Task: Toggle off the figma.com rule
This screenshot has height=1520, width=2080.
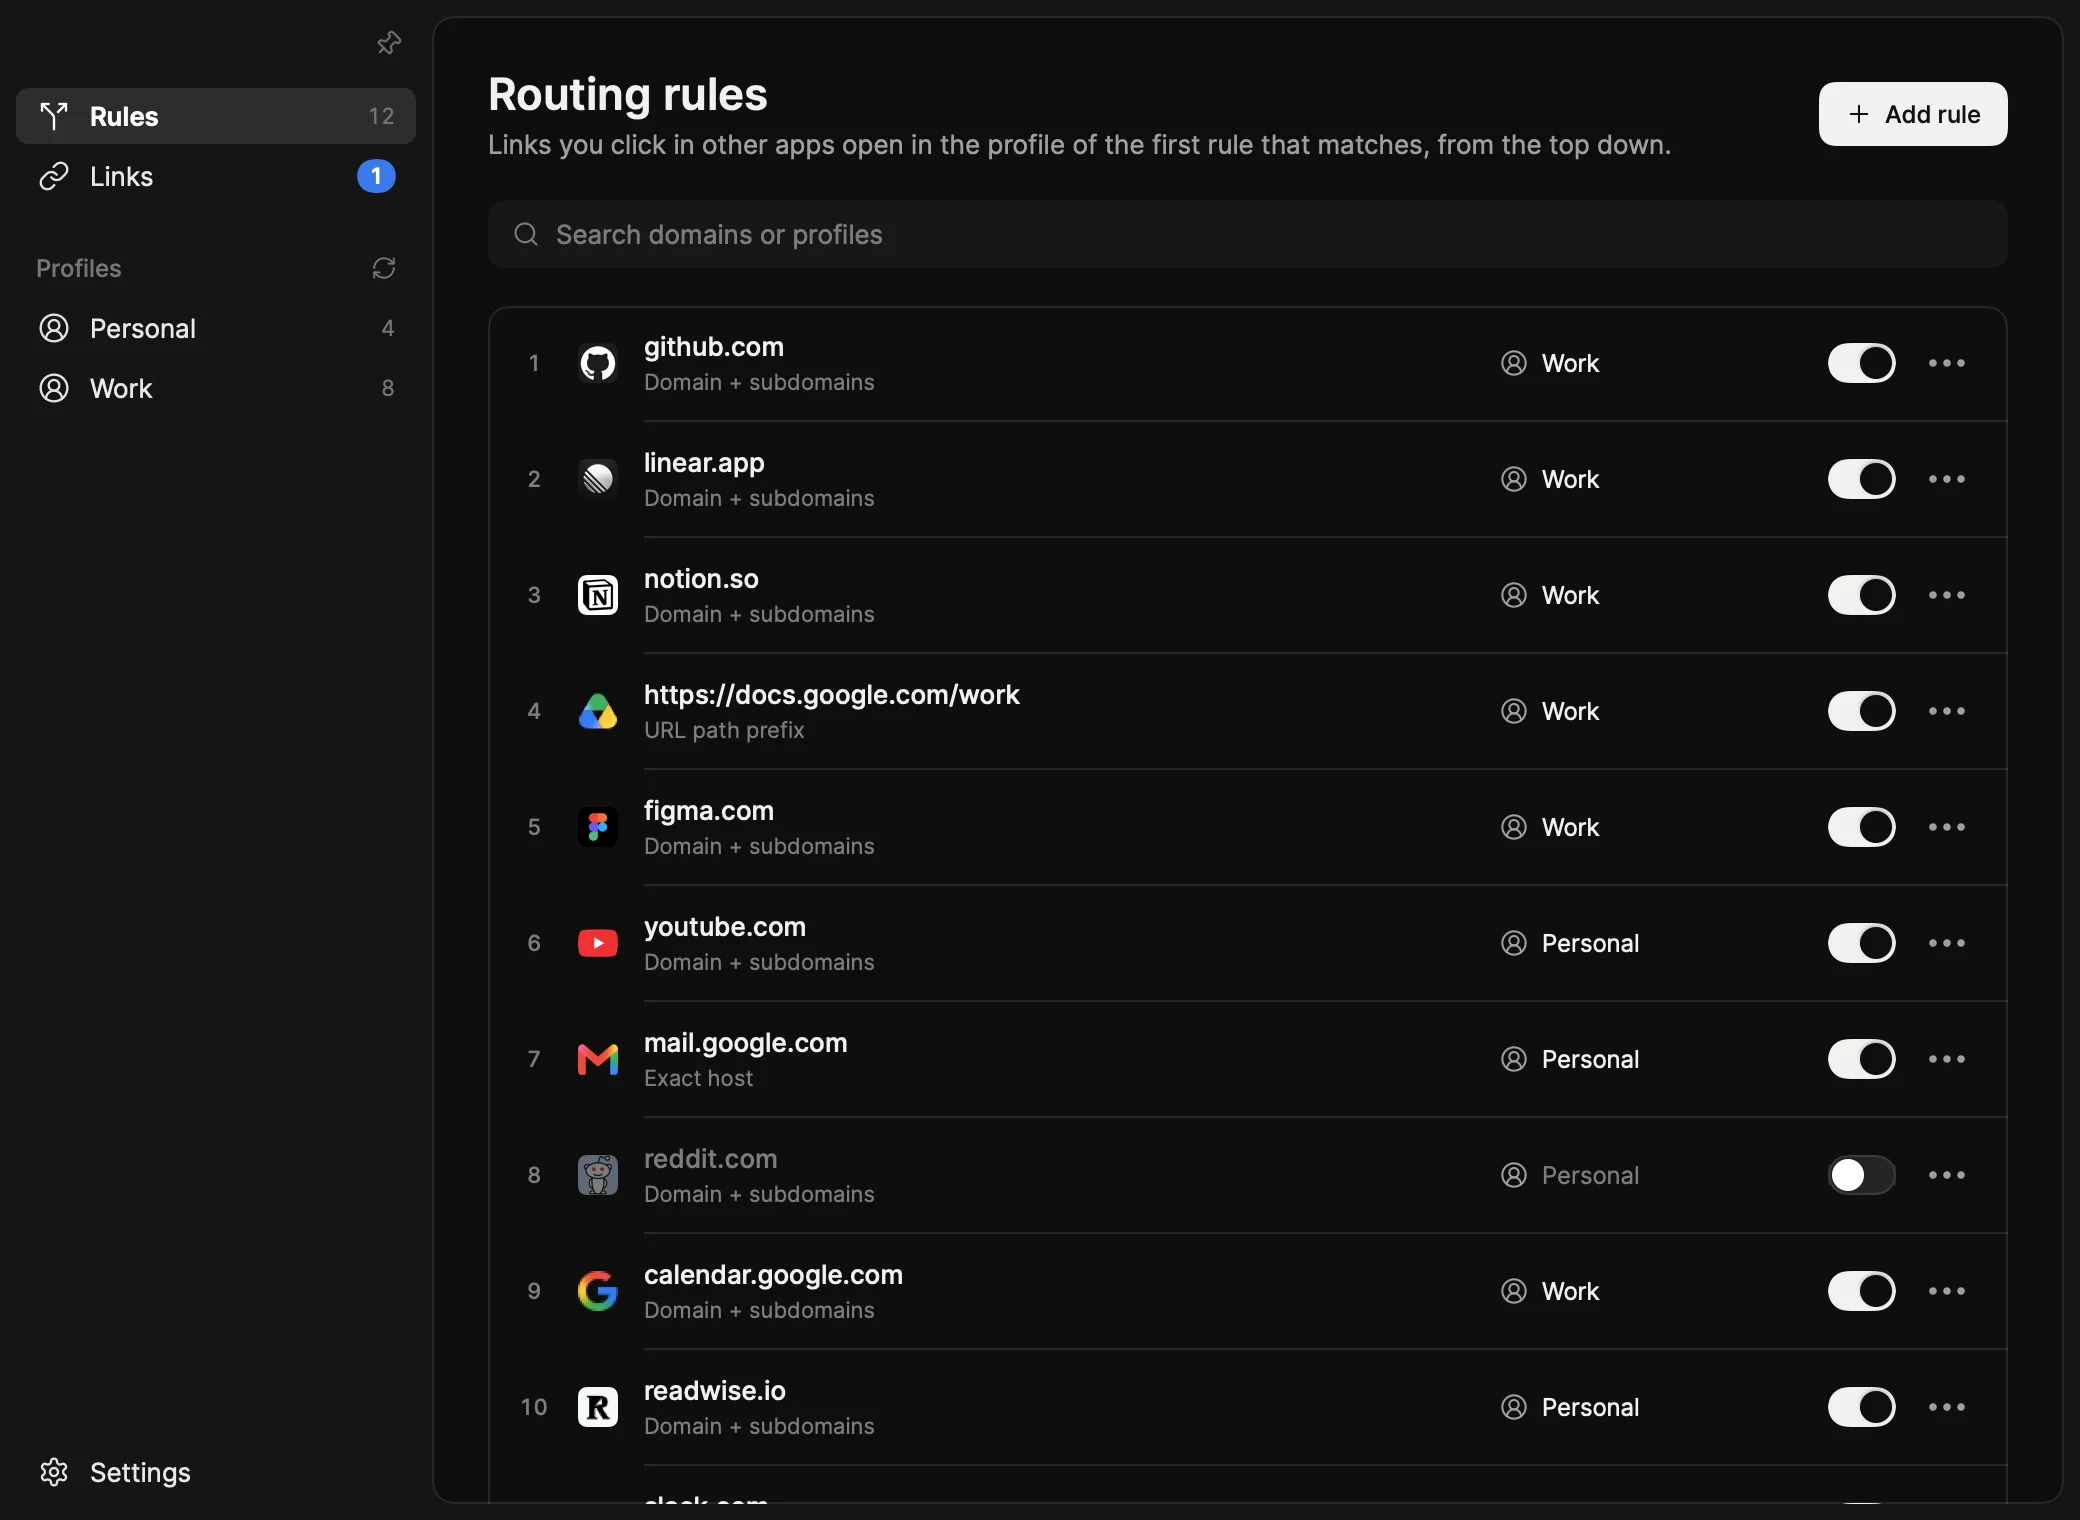Action: click(x=1862, y=827)
